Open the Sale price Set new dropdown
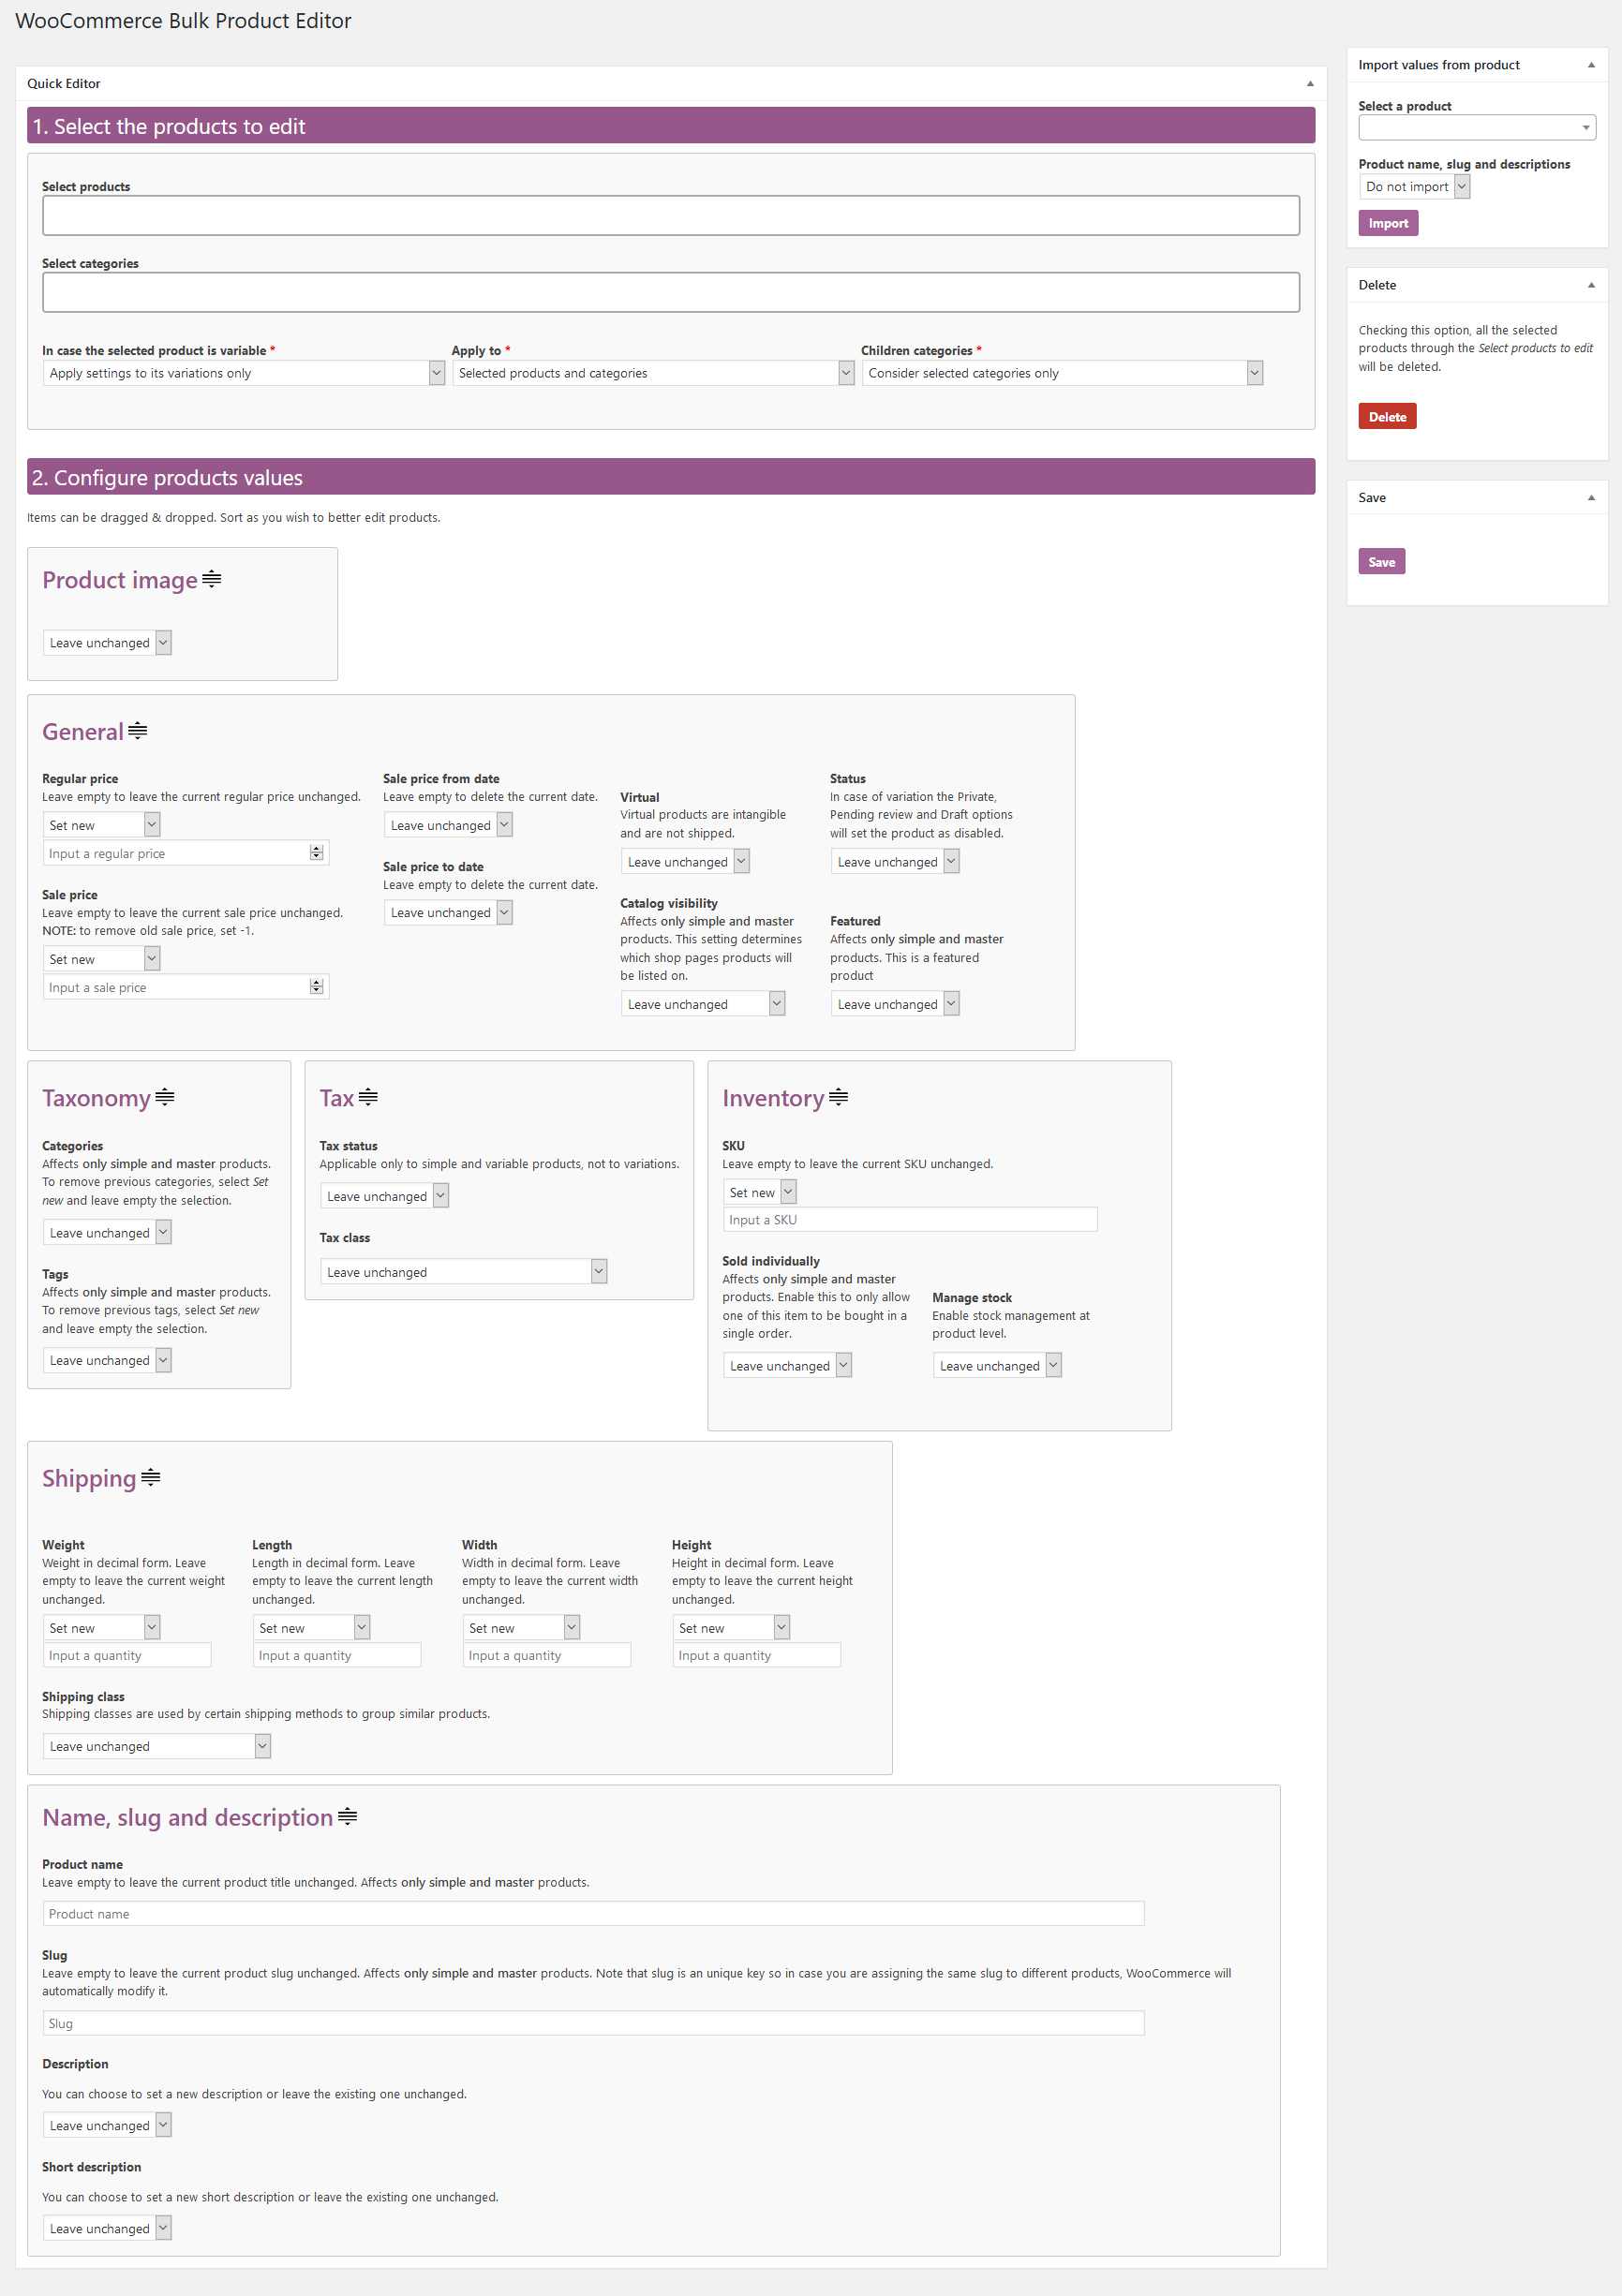The height and width of the screenshot is (2296, 1622). click(x=101, y=959)
